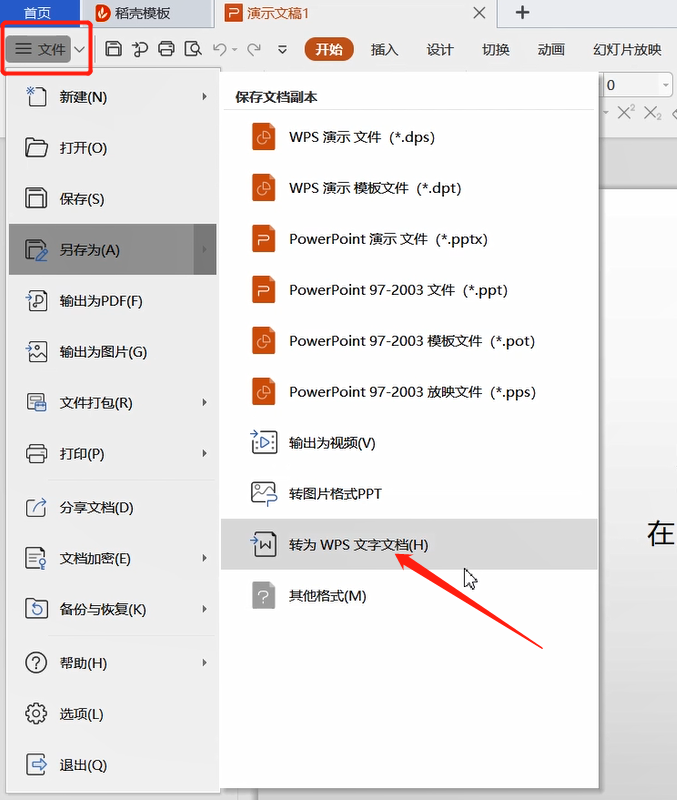This screenshot has width=677, height=800.
Task: Click the superscript X² icon
Action: point(626,112)
